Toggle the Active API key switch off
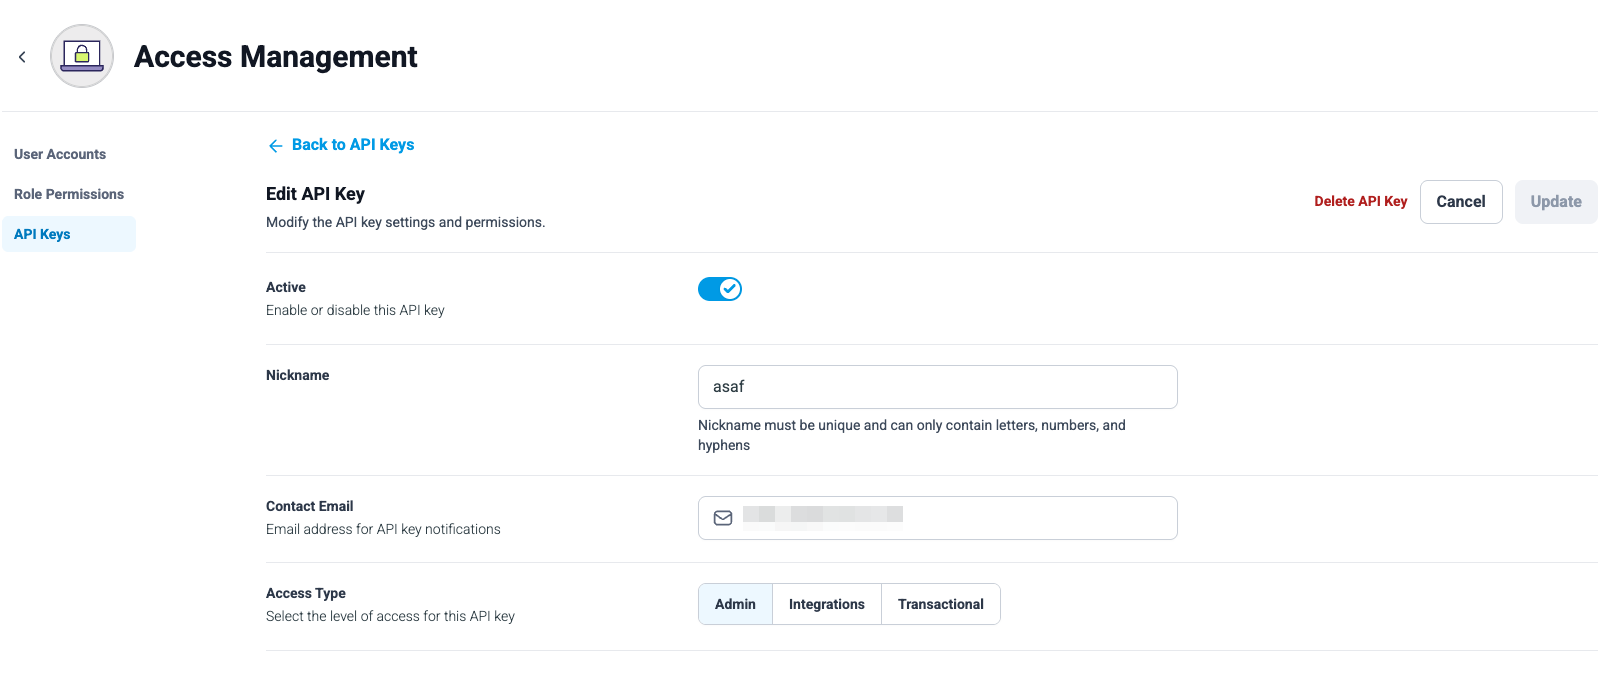This screenshot has width=1616, height=683. [x=720, y=289]
